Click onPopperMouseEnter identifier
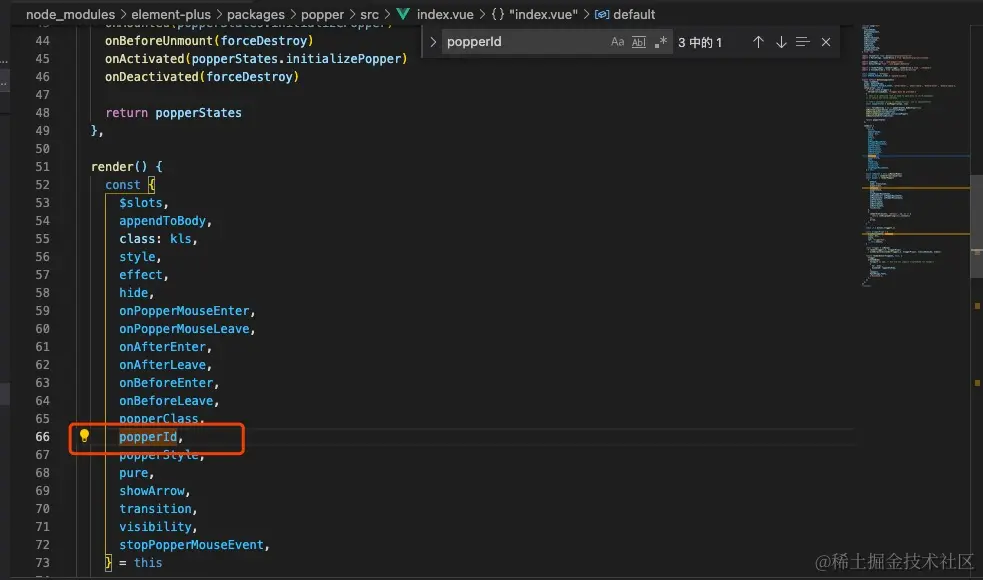This screenshot has height=580, width=983. (x=184, y=311)
